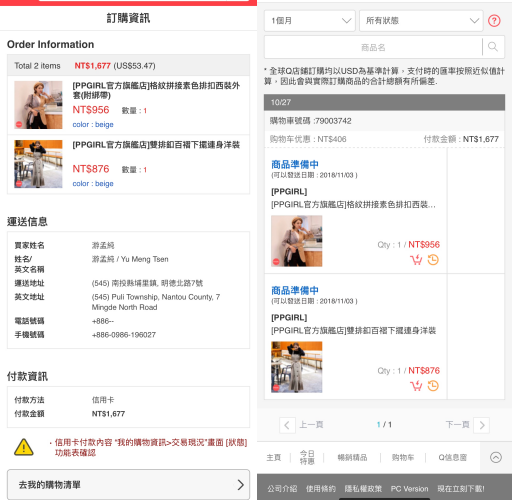Viewport: 512px width, 500px height.
Task: Click first 商品準備中 status for blazer
Action: tap(295, 164)
